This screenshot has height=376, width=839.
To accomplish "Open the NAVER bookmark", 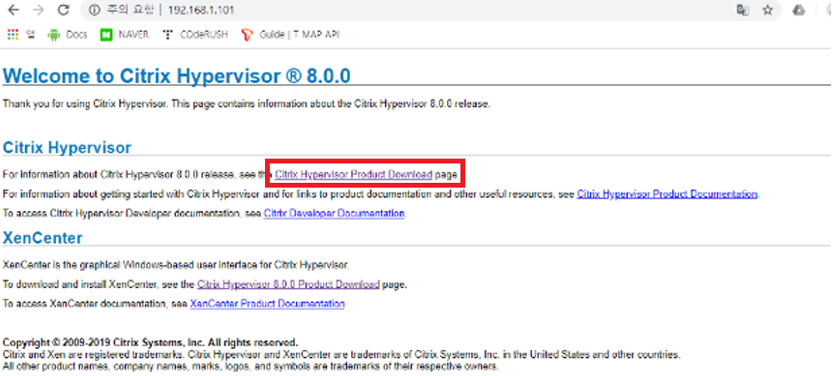I will [124, 35].
